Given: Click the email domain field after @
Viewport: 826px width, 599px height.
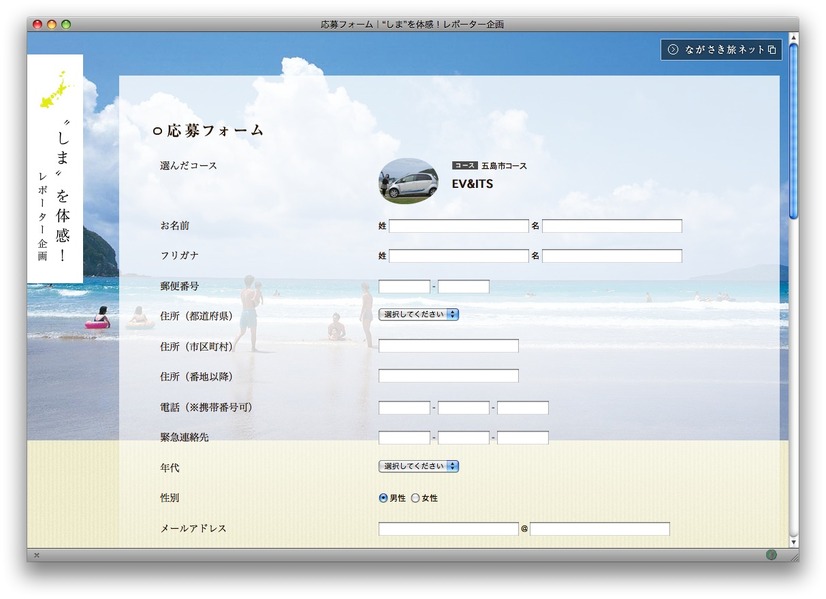Looking at the screenshot, I should [599, 529].
